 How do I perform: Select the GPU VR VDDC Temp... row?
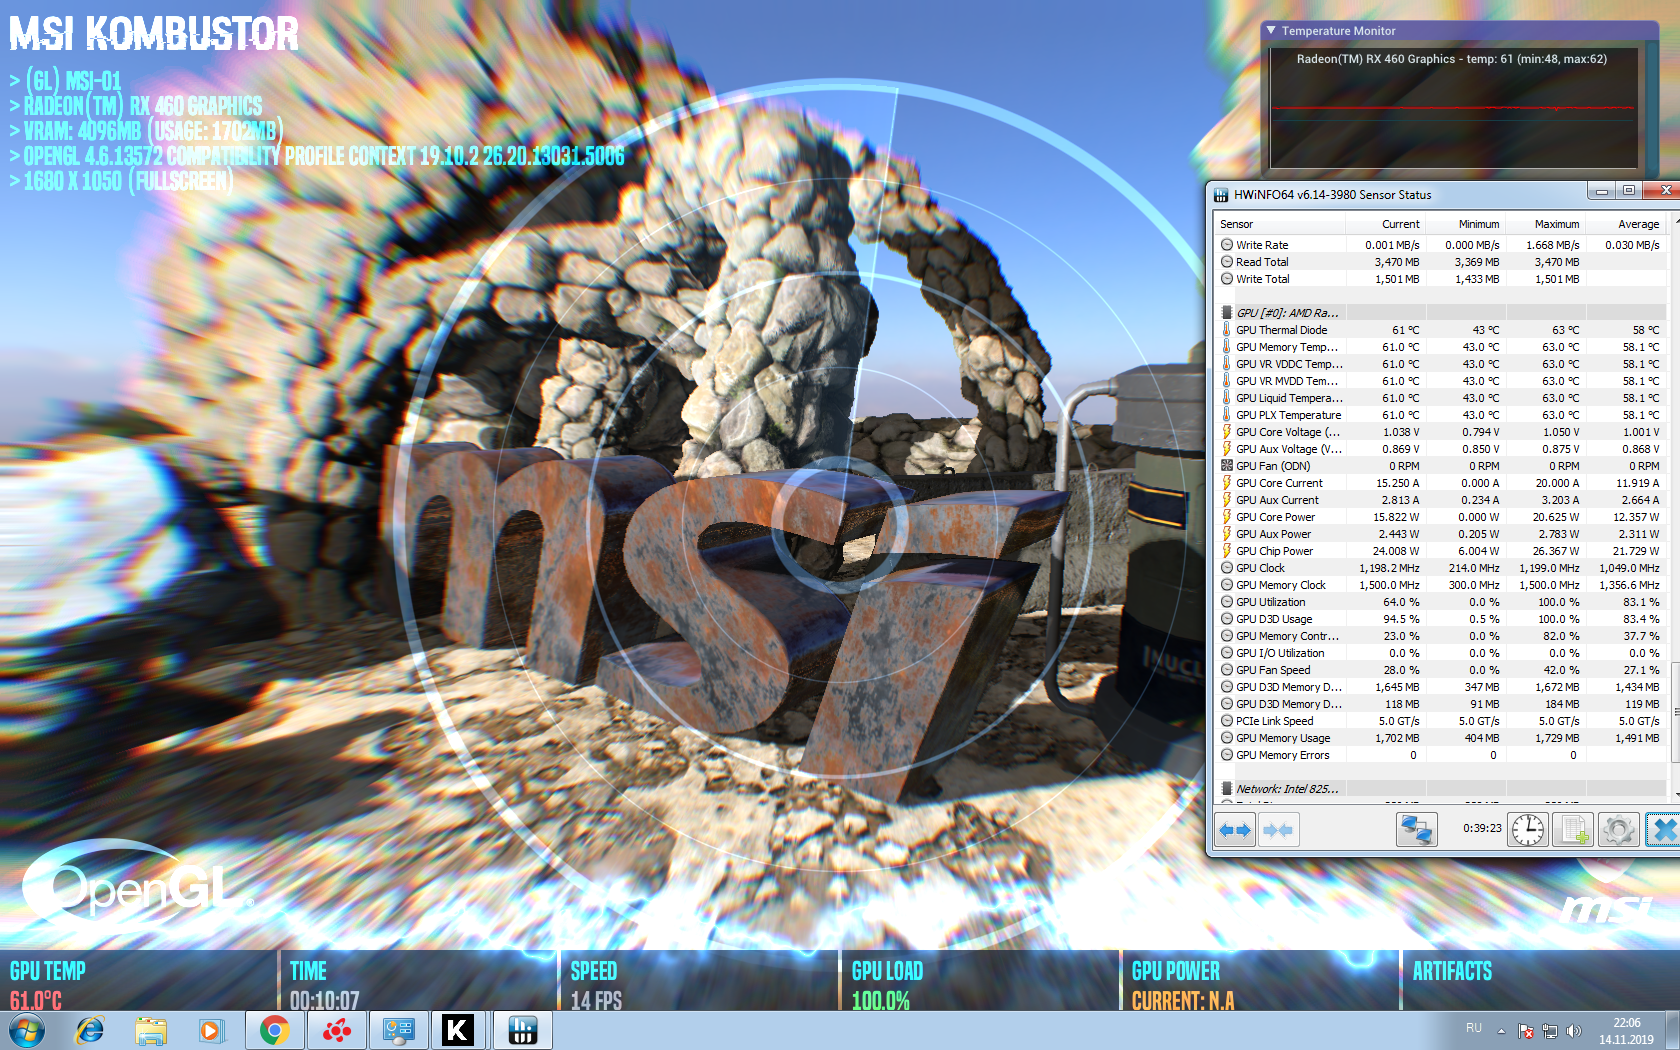coord(1440,364)
